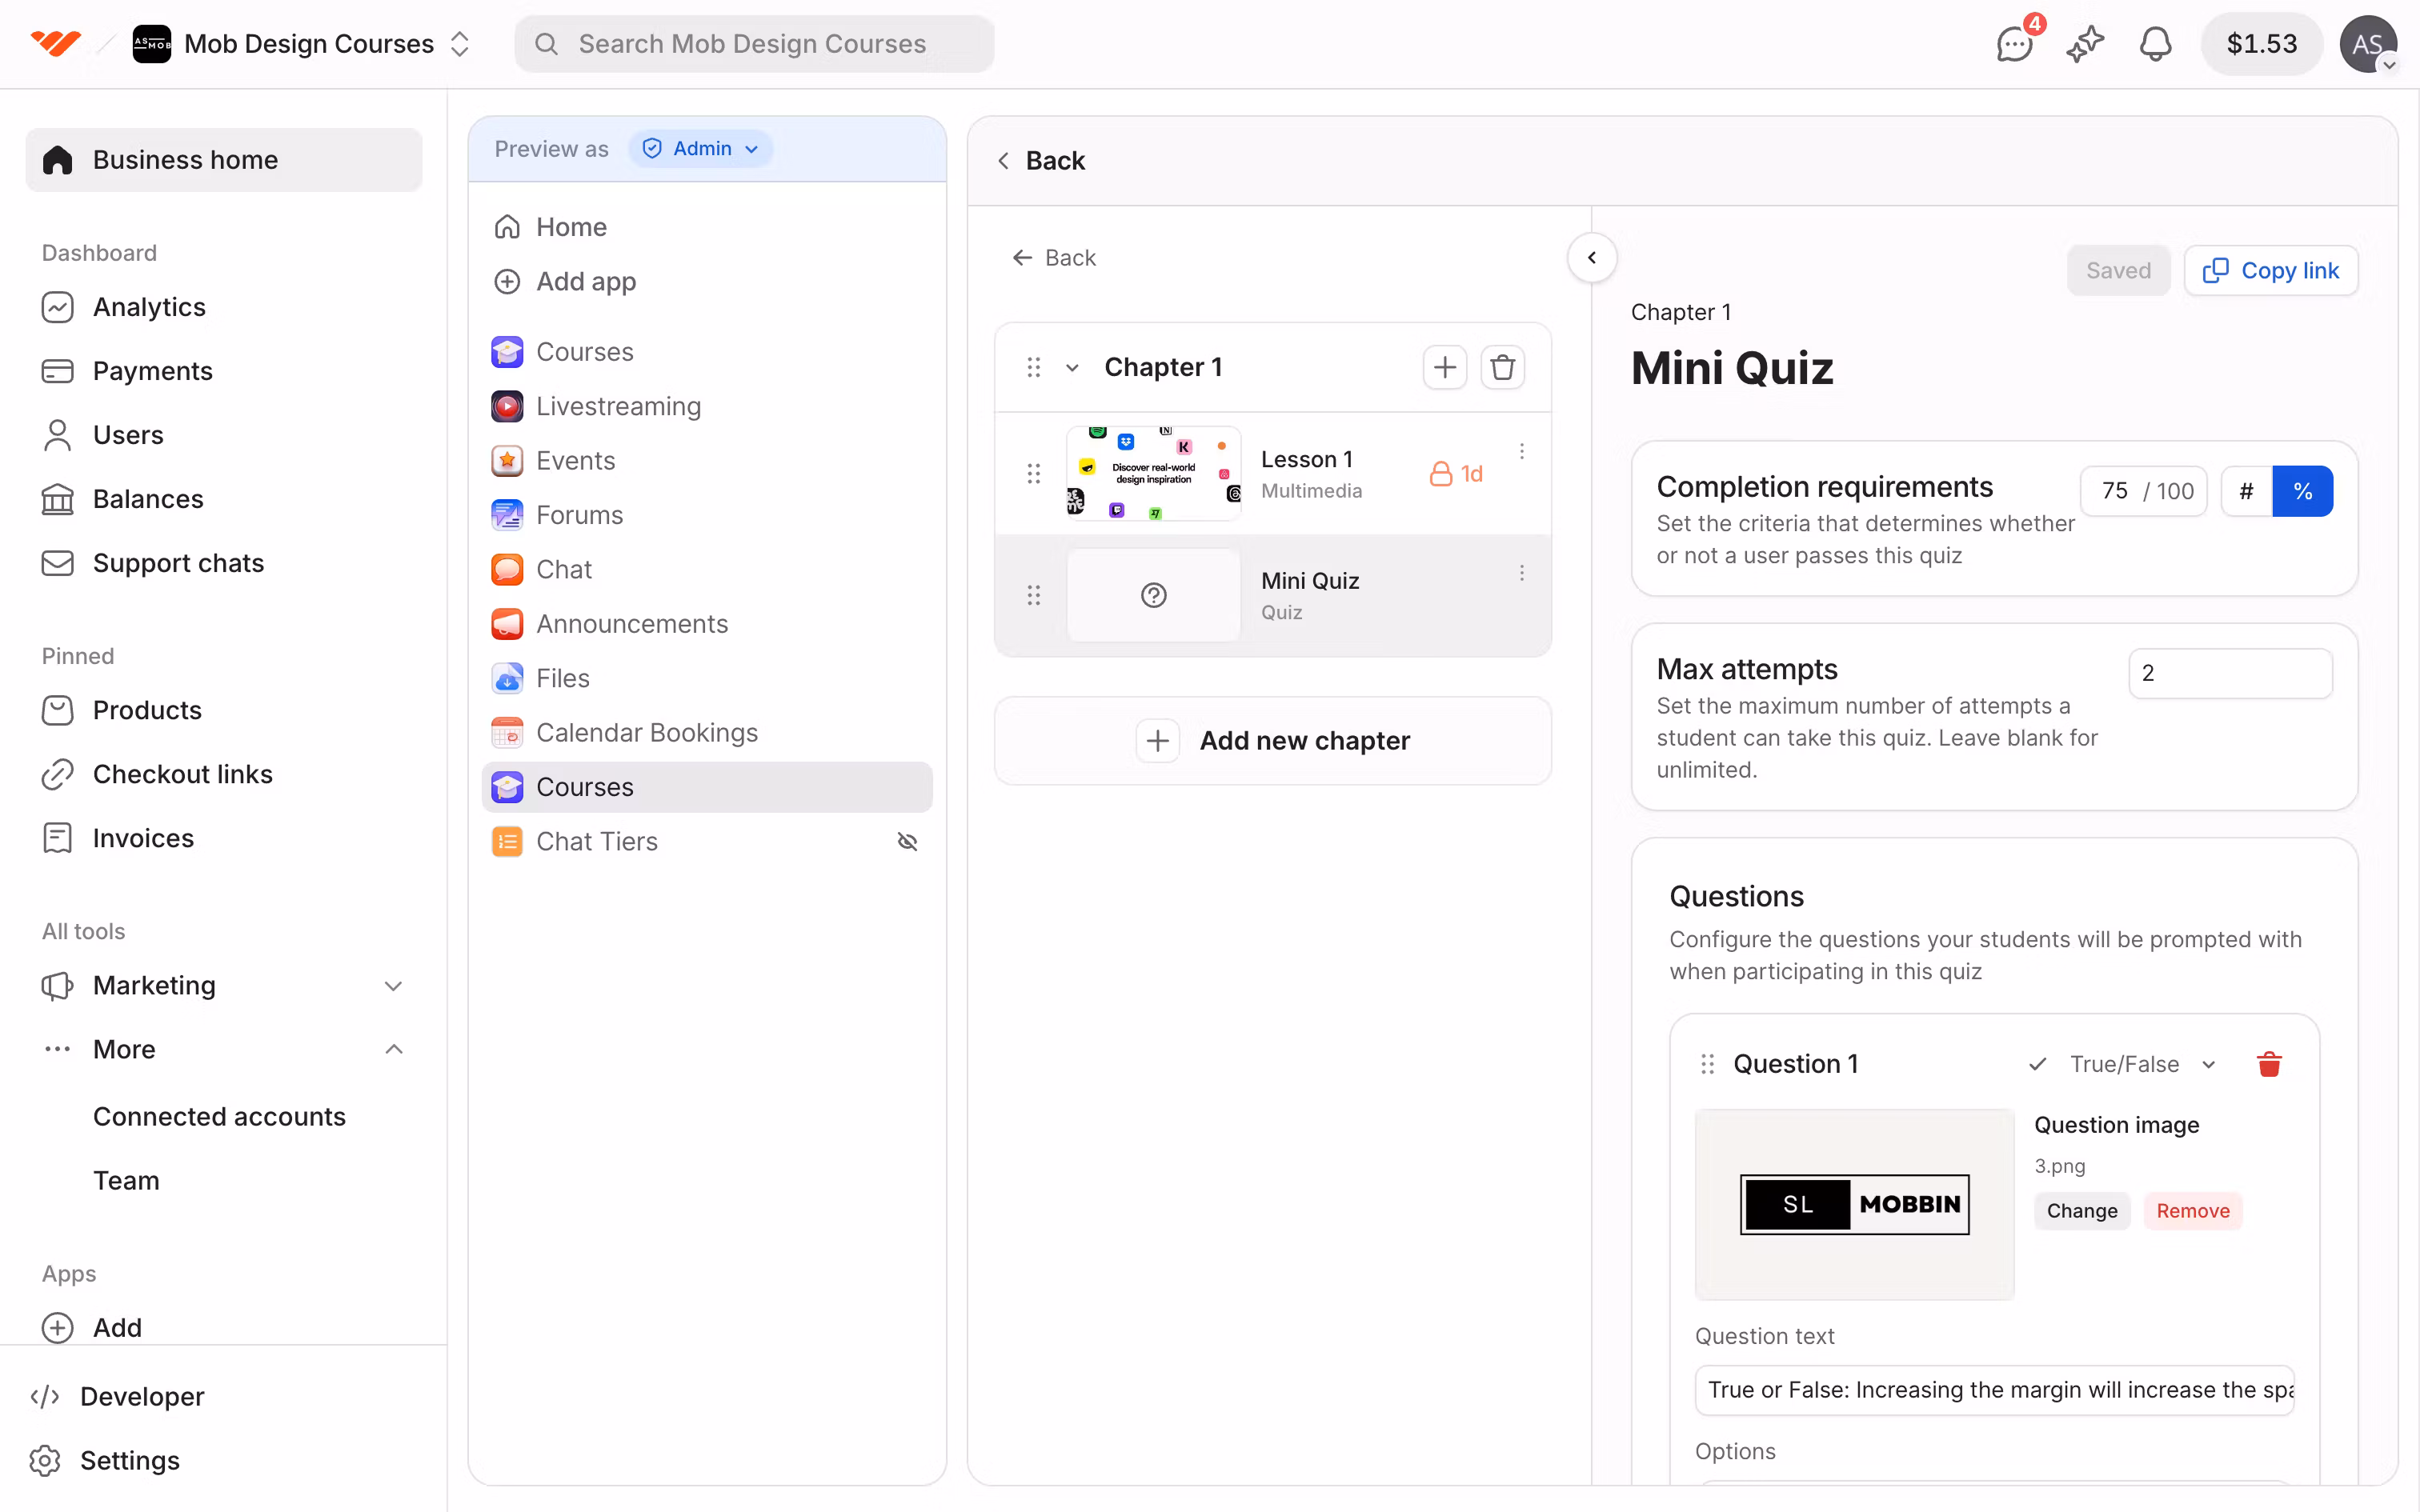Open the messages icon with badge
Viewport: 2420px width, 1512px height.
(2013, 44)
